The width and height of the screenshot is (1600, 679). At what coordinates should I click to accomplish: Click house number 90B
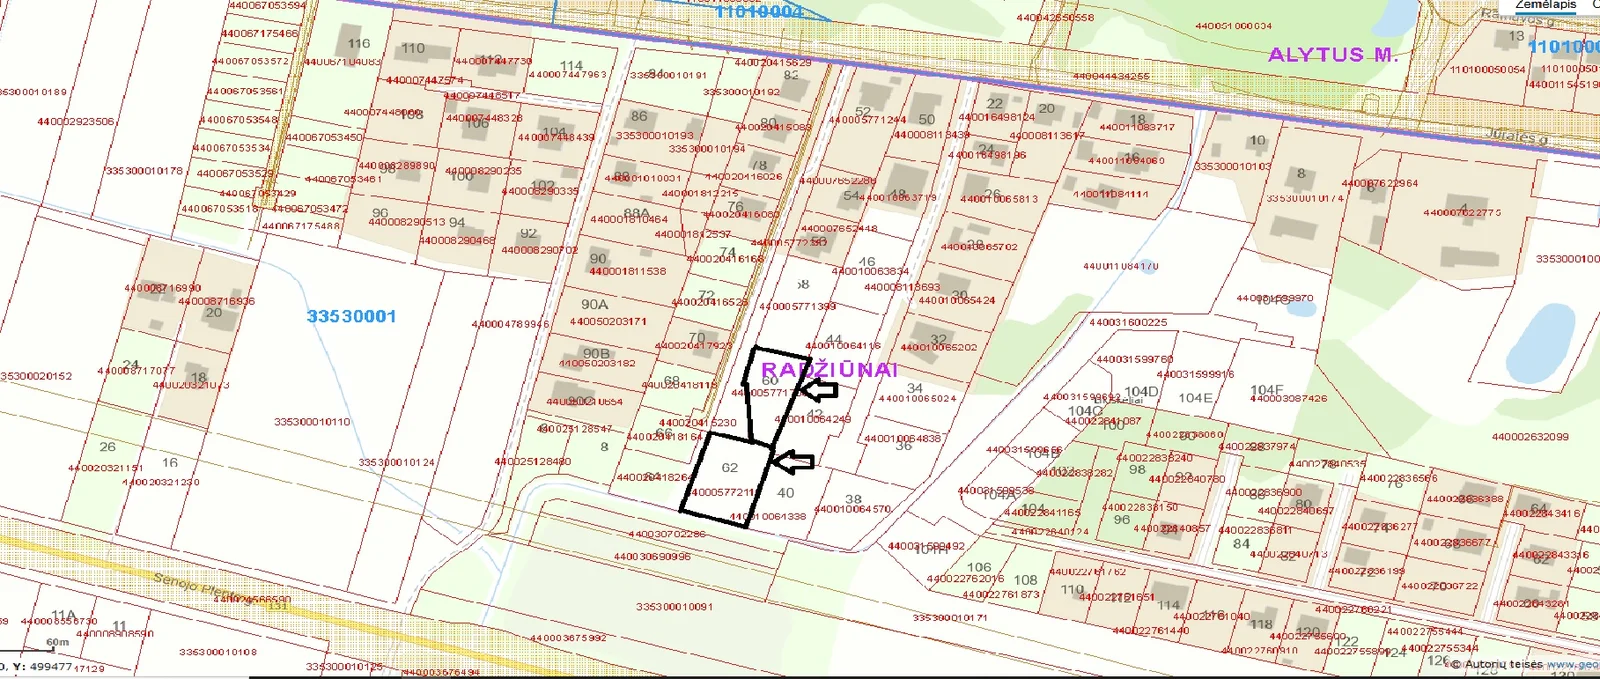coord(596,353)
